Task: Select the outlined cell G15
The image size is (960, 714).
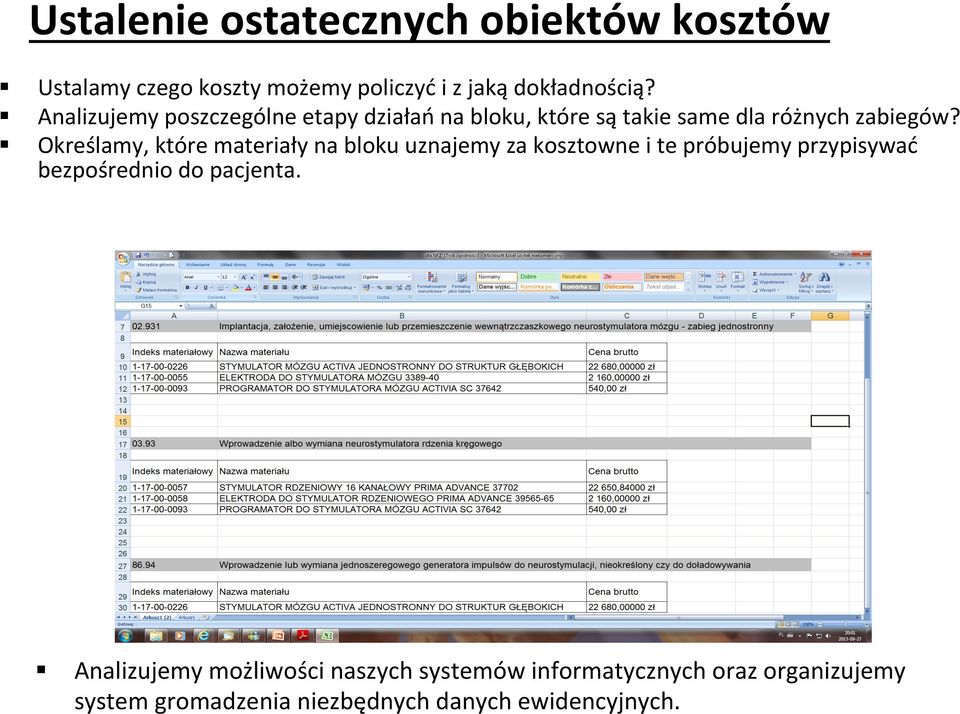Action: coord(830,421)
